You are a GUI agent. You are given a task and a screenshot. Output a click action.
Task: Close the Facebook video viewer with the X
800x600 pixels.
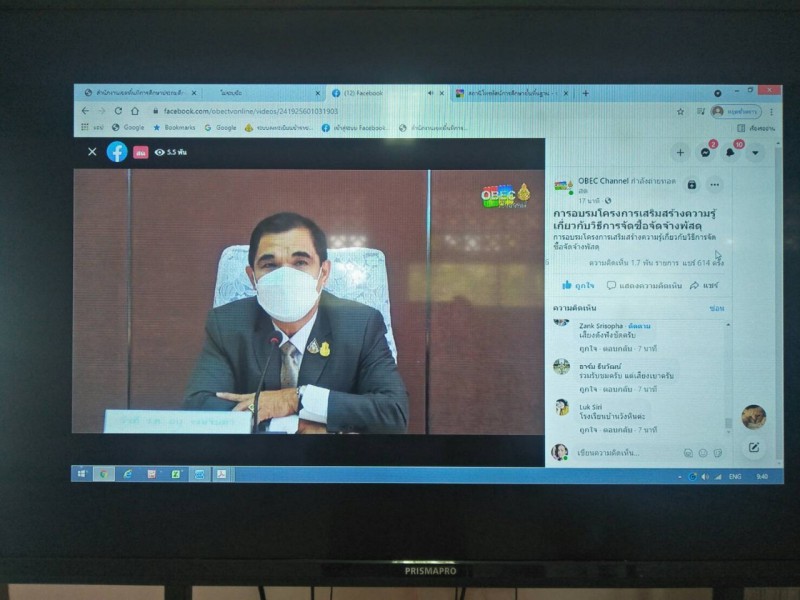coord(92,152)
